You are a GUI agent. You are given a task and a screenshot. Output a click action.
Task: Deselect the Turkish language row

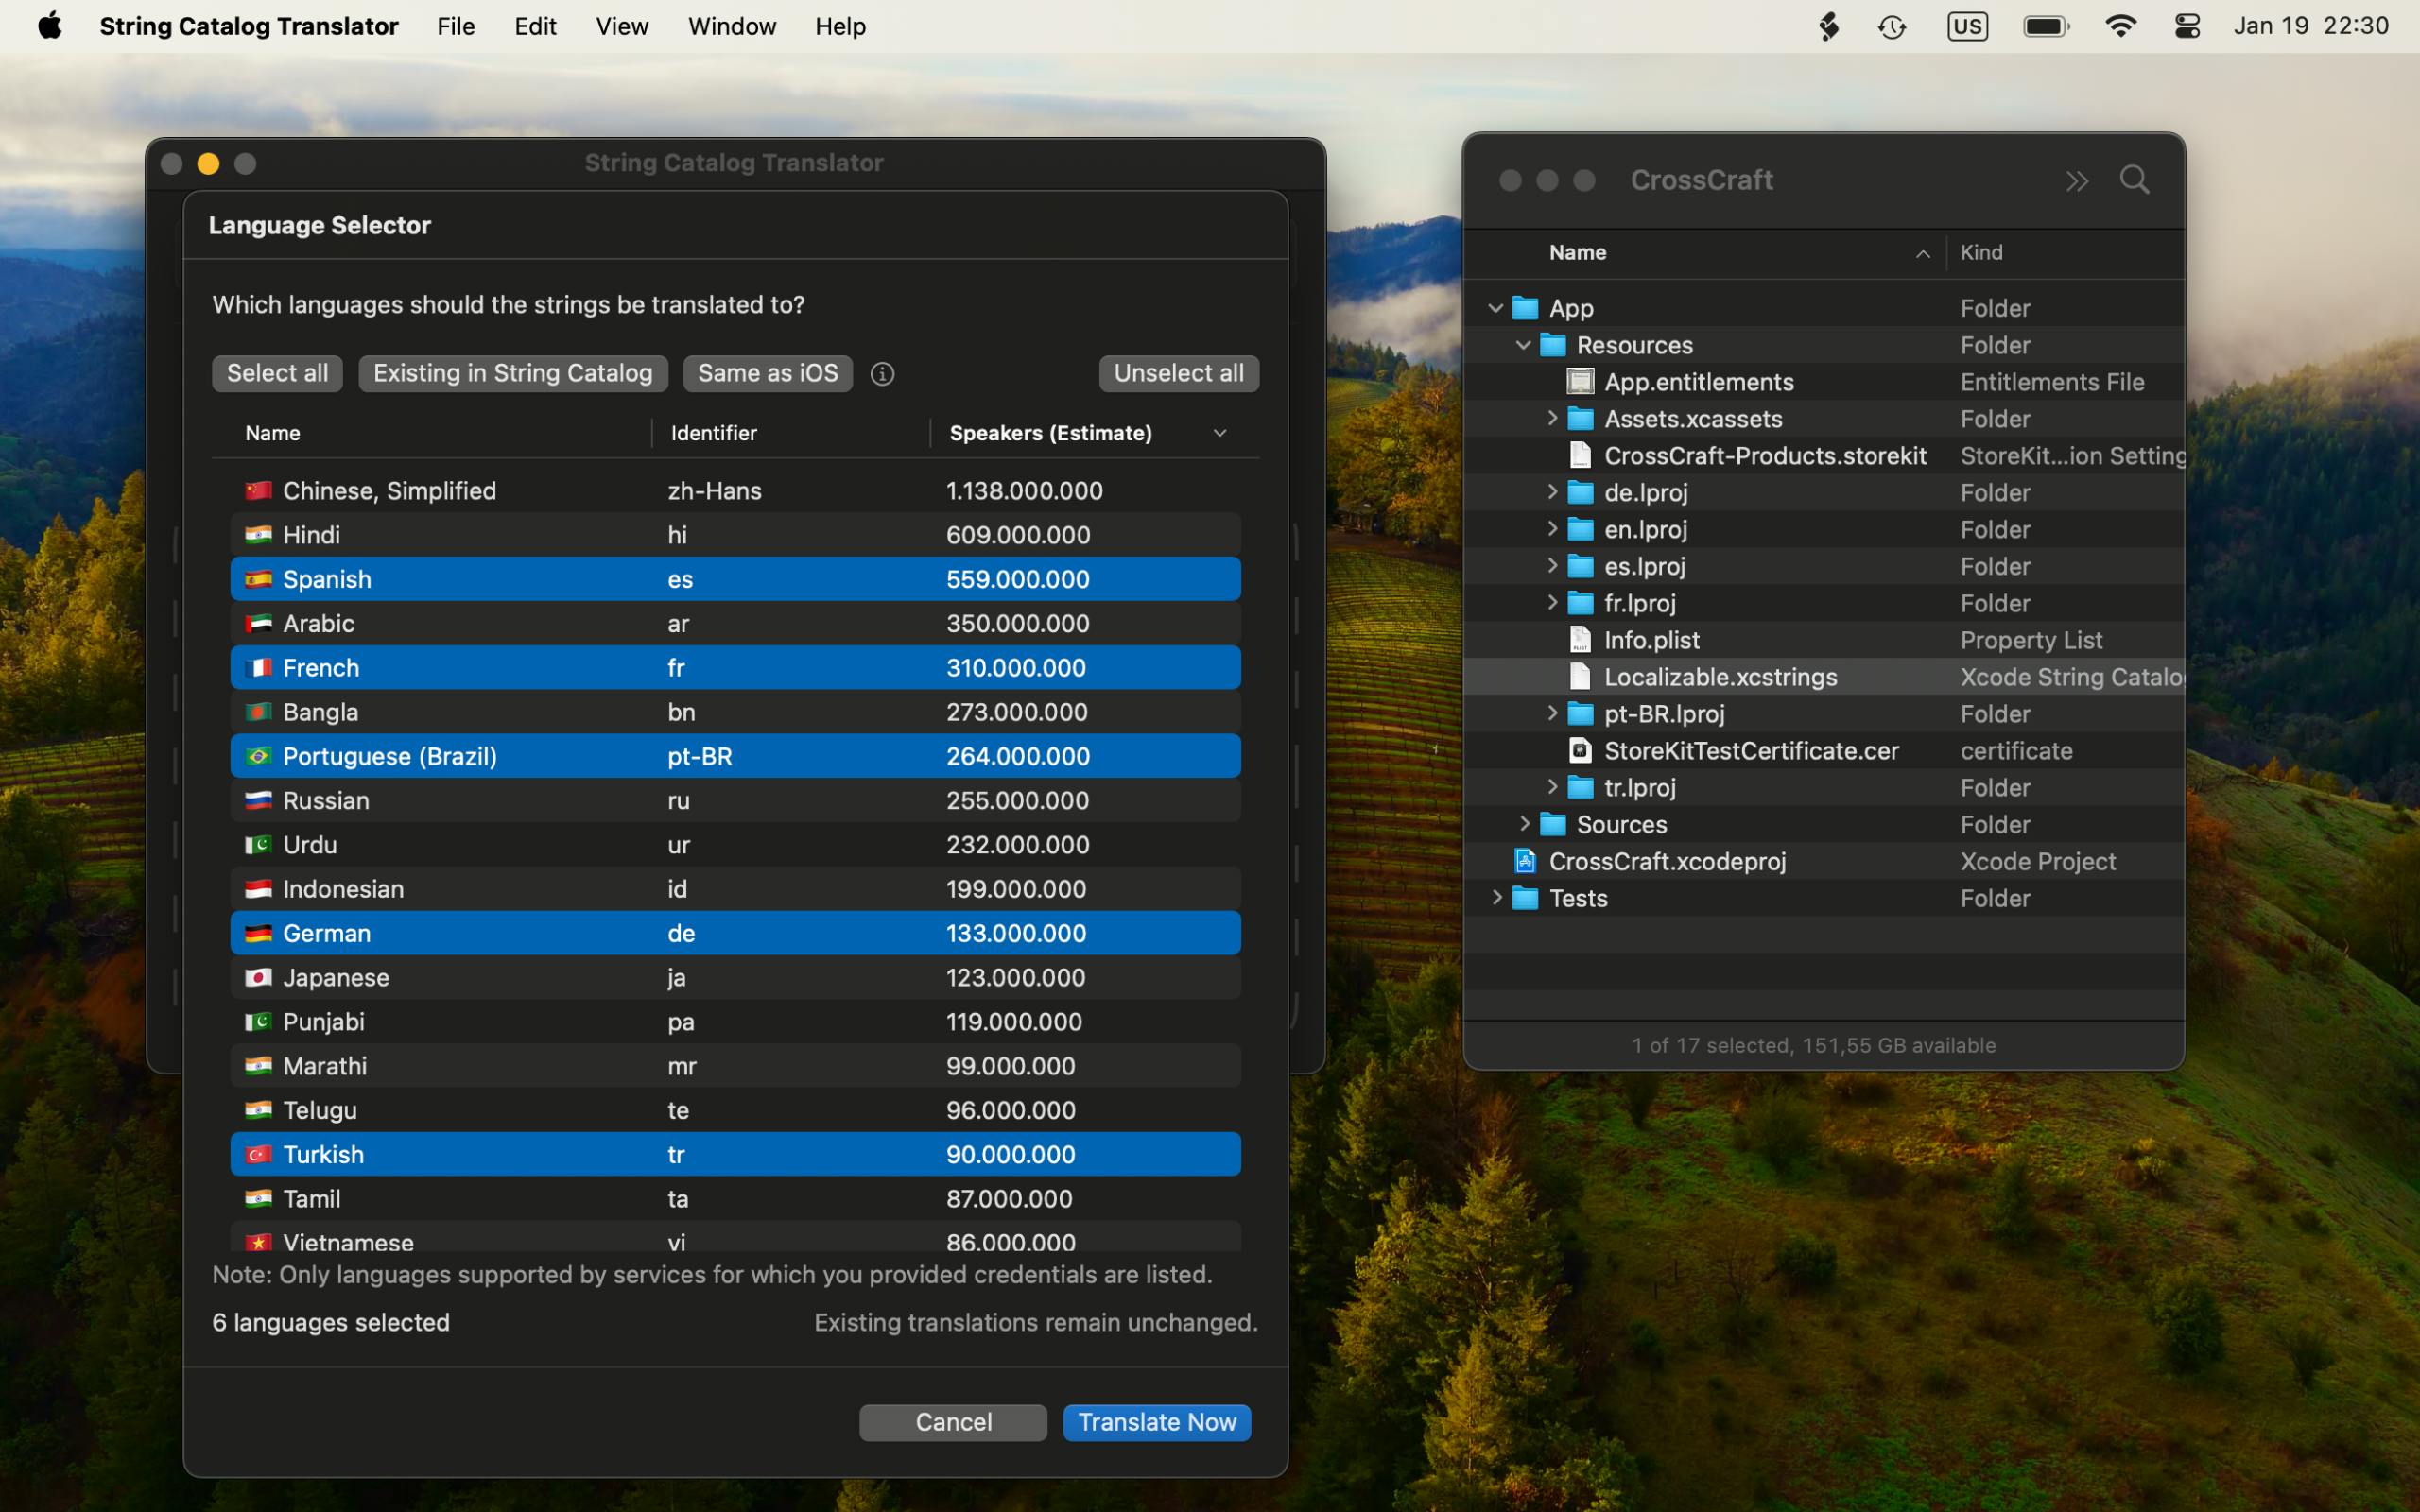point(735,1154)
